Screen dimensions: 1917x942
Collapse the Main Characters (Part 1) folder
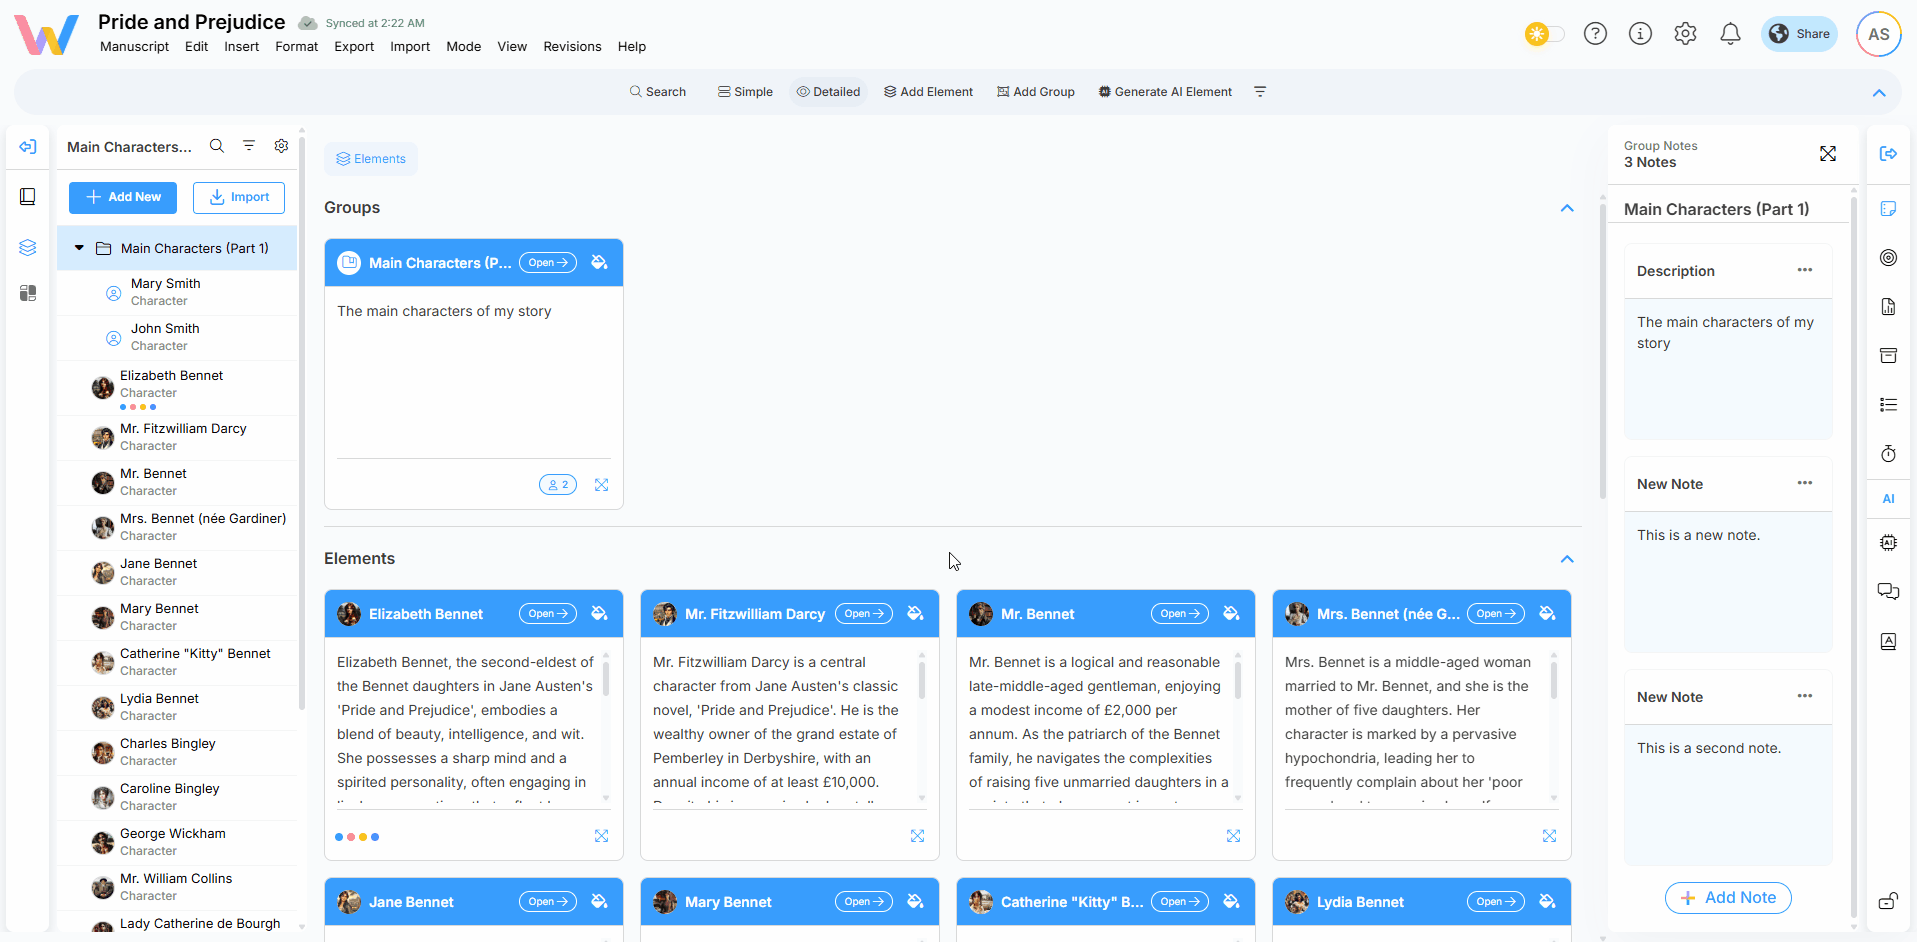tap(79, 248)
